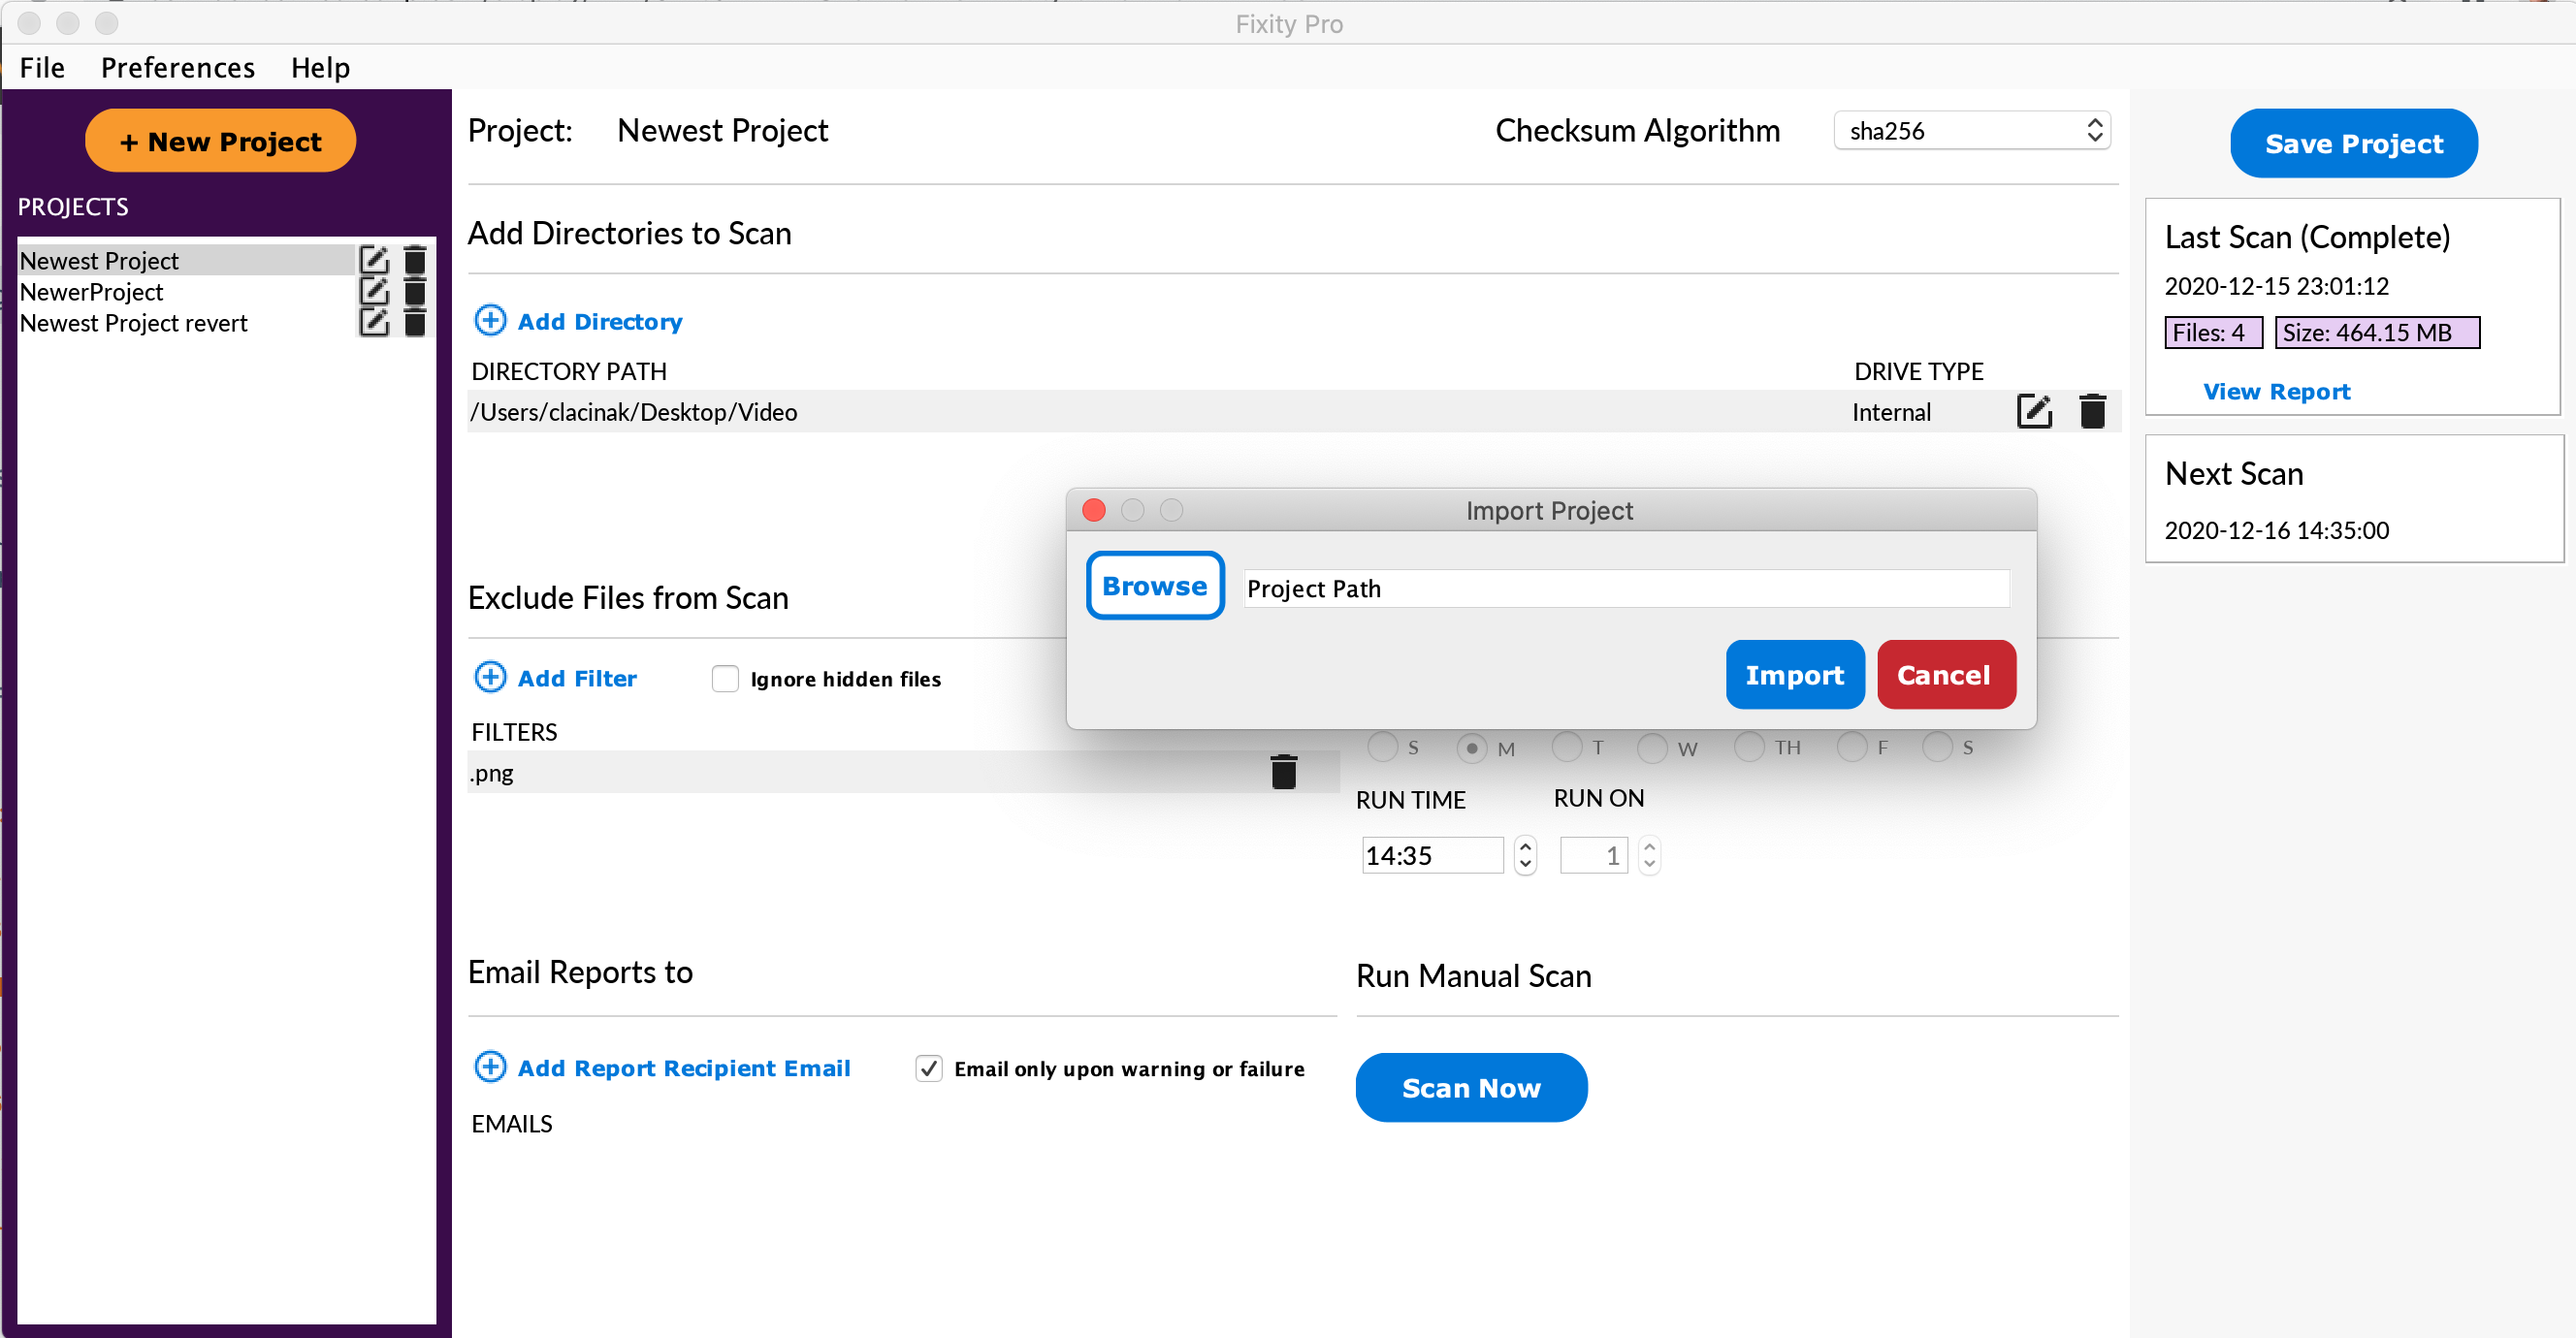Select the Monday (M) radio button
The width and height of the screenshot is (2576, 1338).
click(x=1471, y=747)
